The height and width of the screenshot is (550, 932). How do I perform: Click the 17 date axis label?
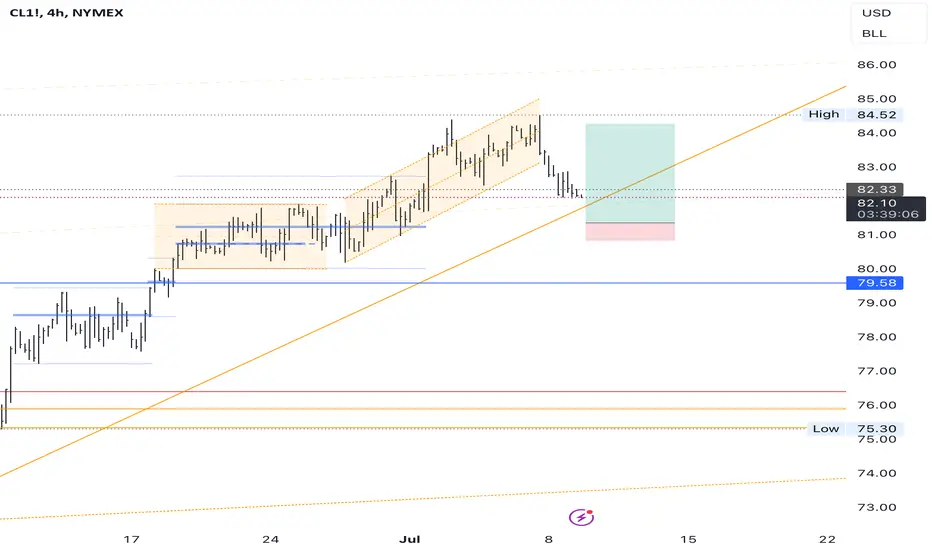click(131, 539)
